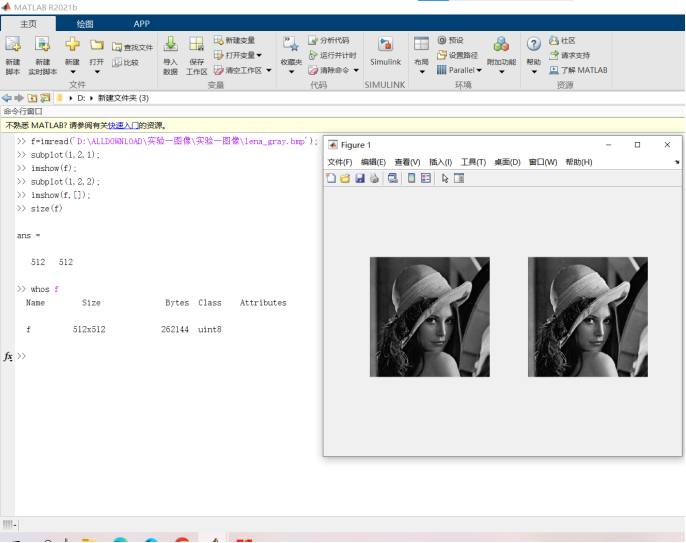Open the dropdown arrow under Open (打开)
This screenshot has width=686, height=543.
97,72
